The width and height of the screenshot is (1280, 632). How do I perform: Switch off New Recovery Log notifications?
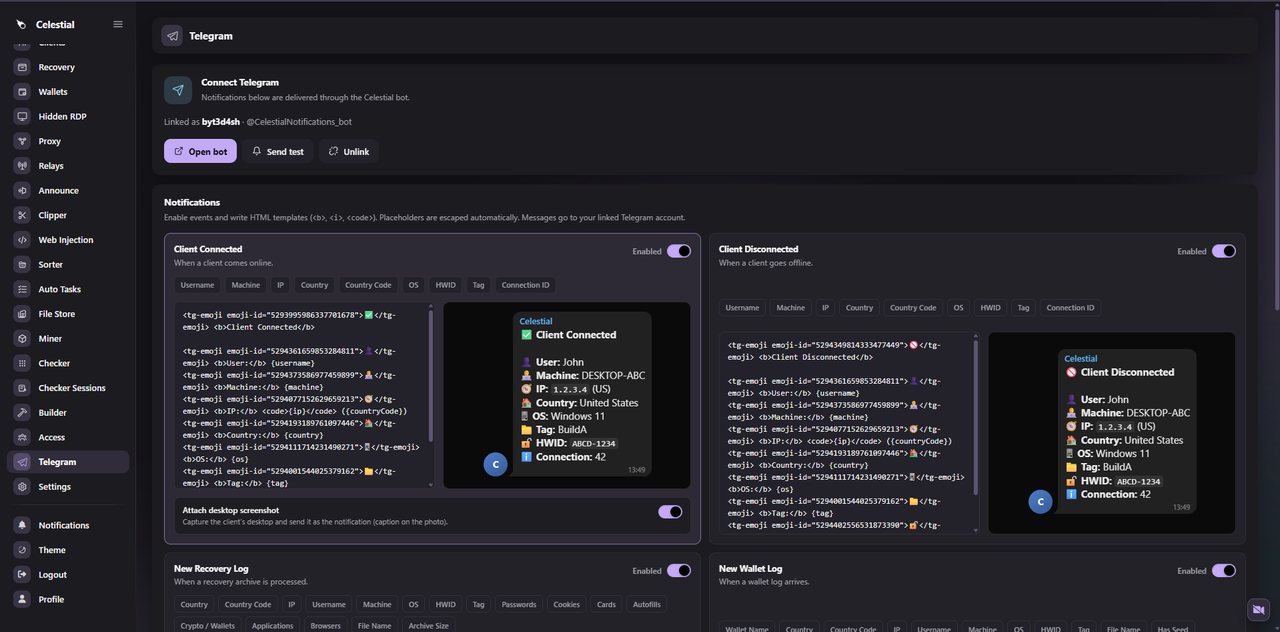679,571
